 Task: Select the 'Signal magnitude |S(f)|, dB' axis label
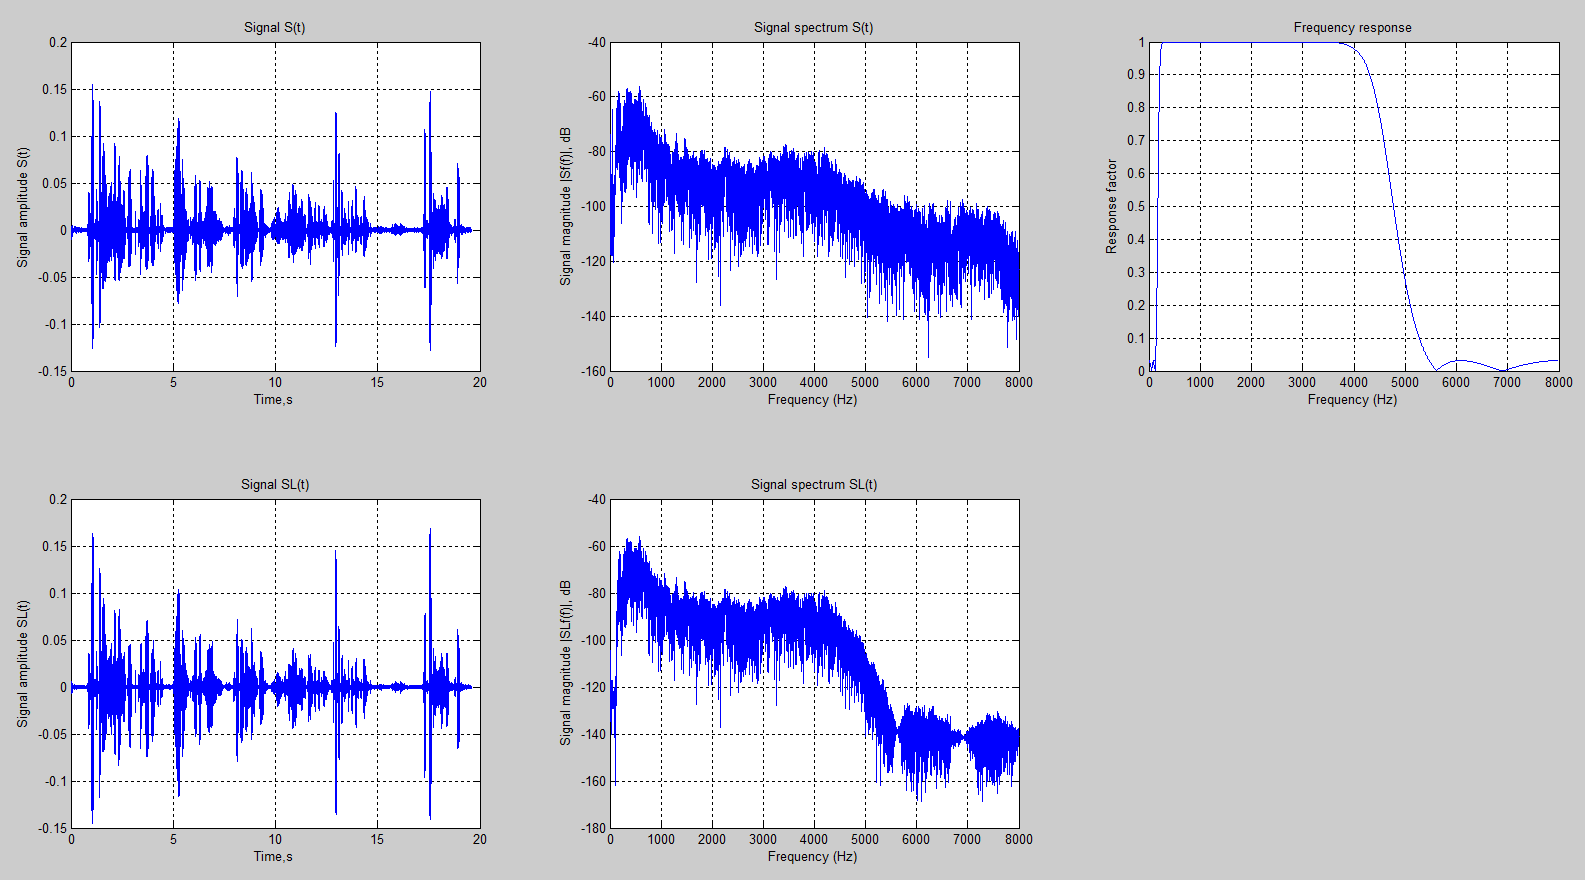point(565,207)
